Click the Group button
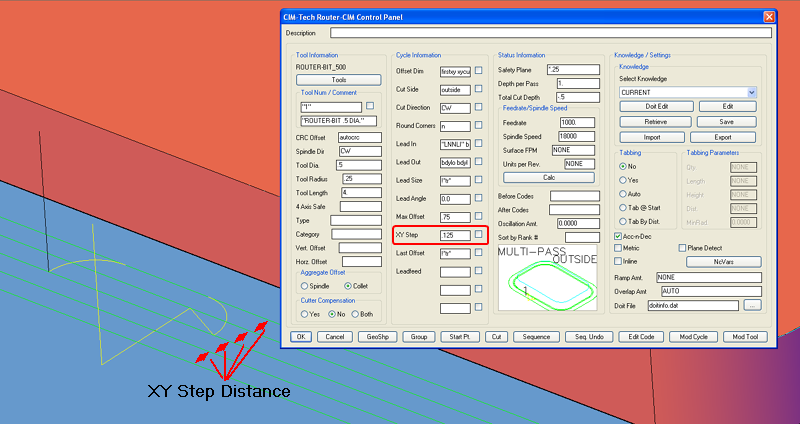 pos(419,337)
